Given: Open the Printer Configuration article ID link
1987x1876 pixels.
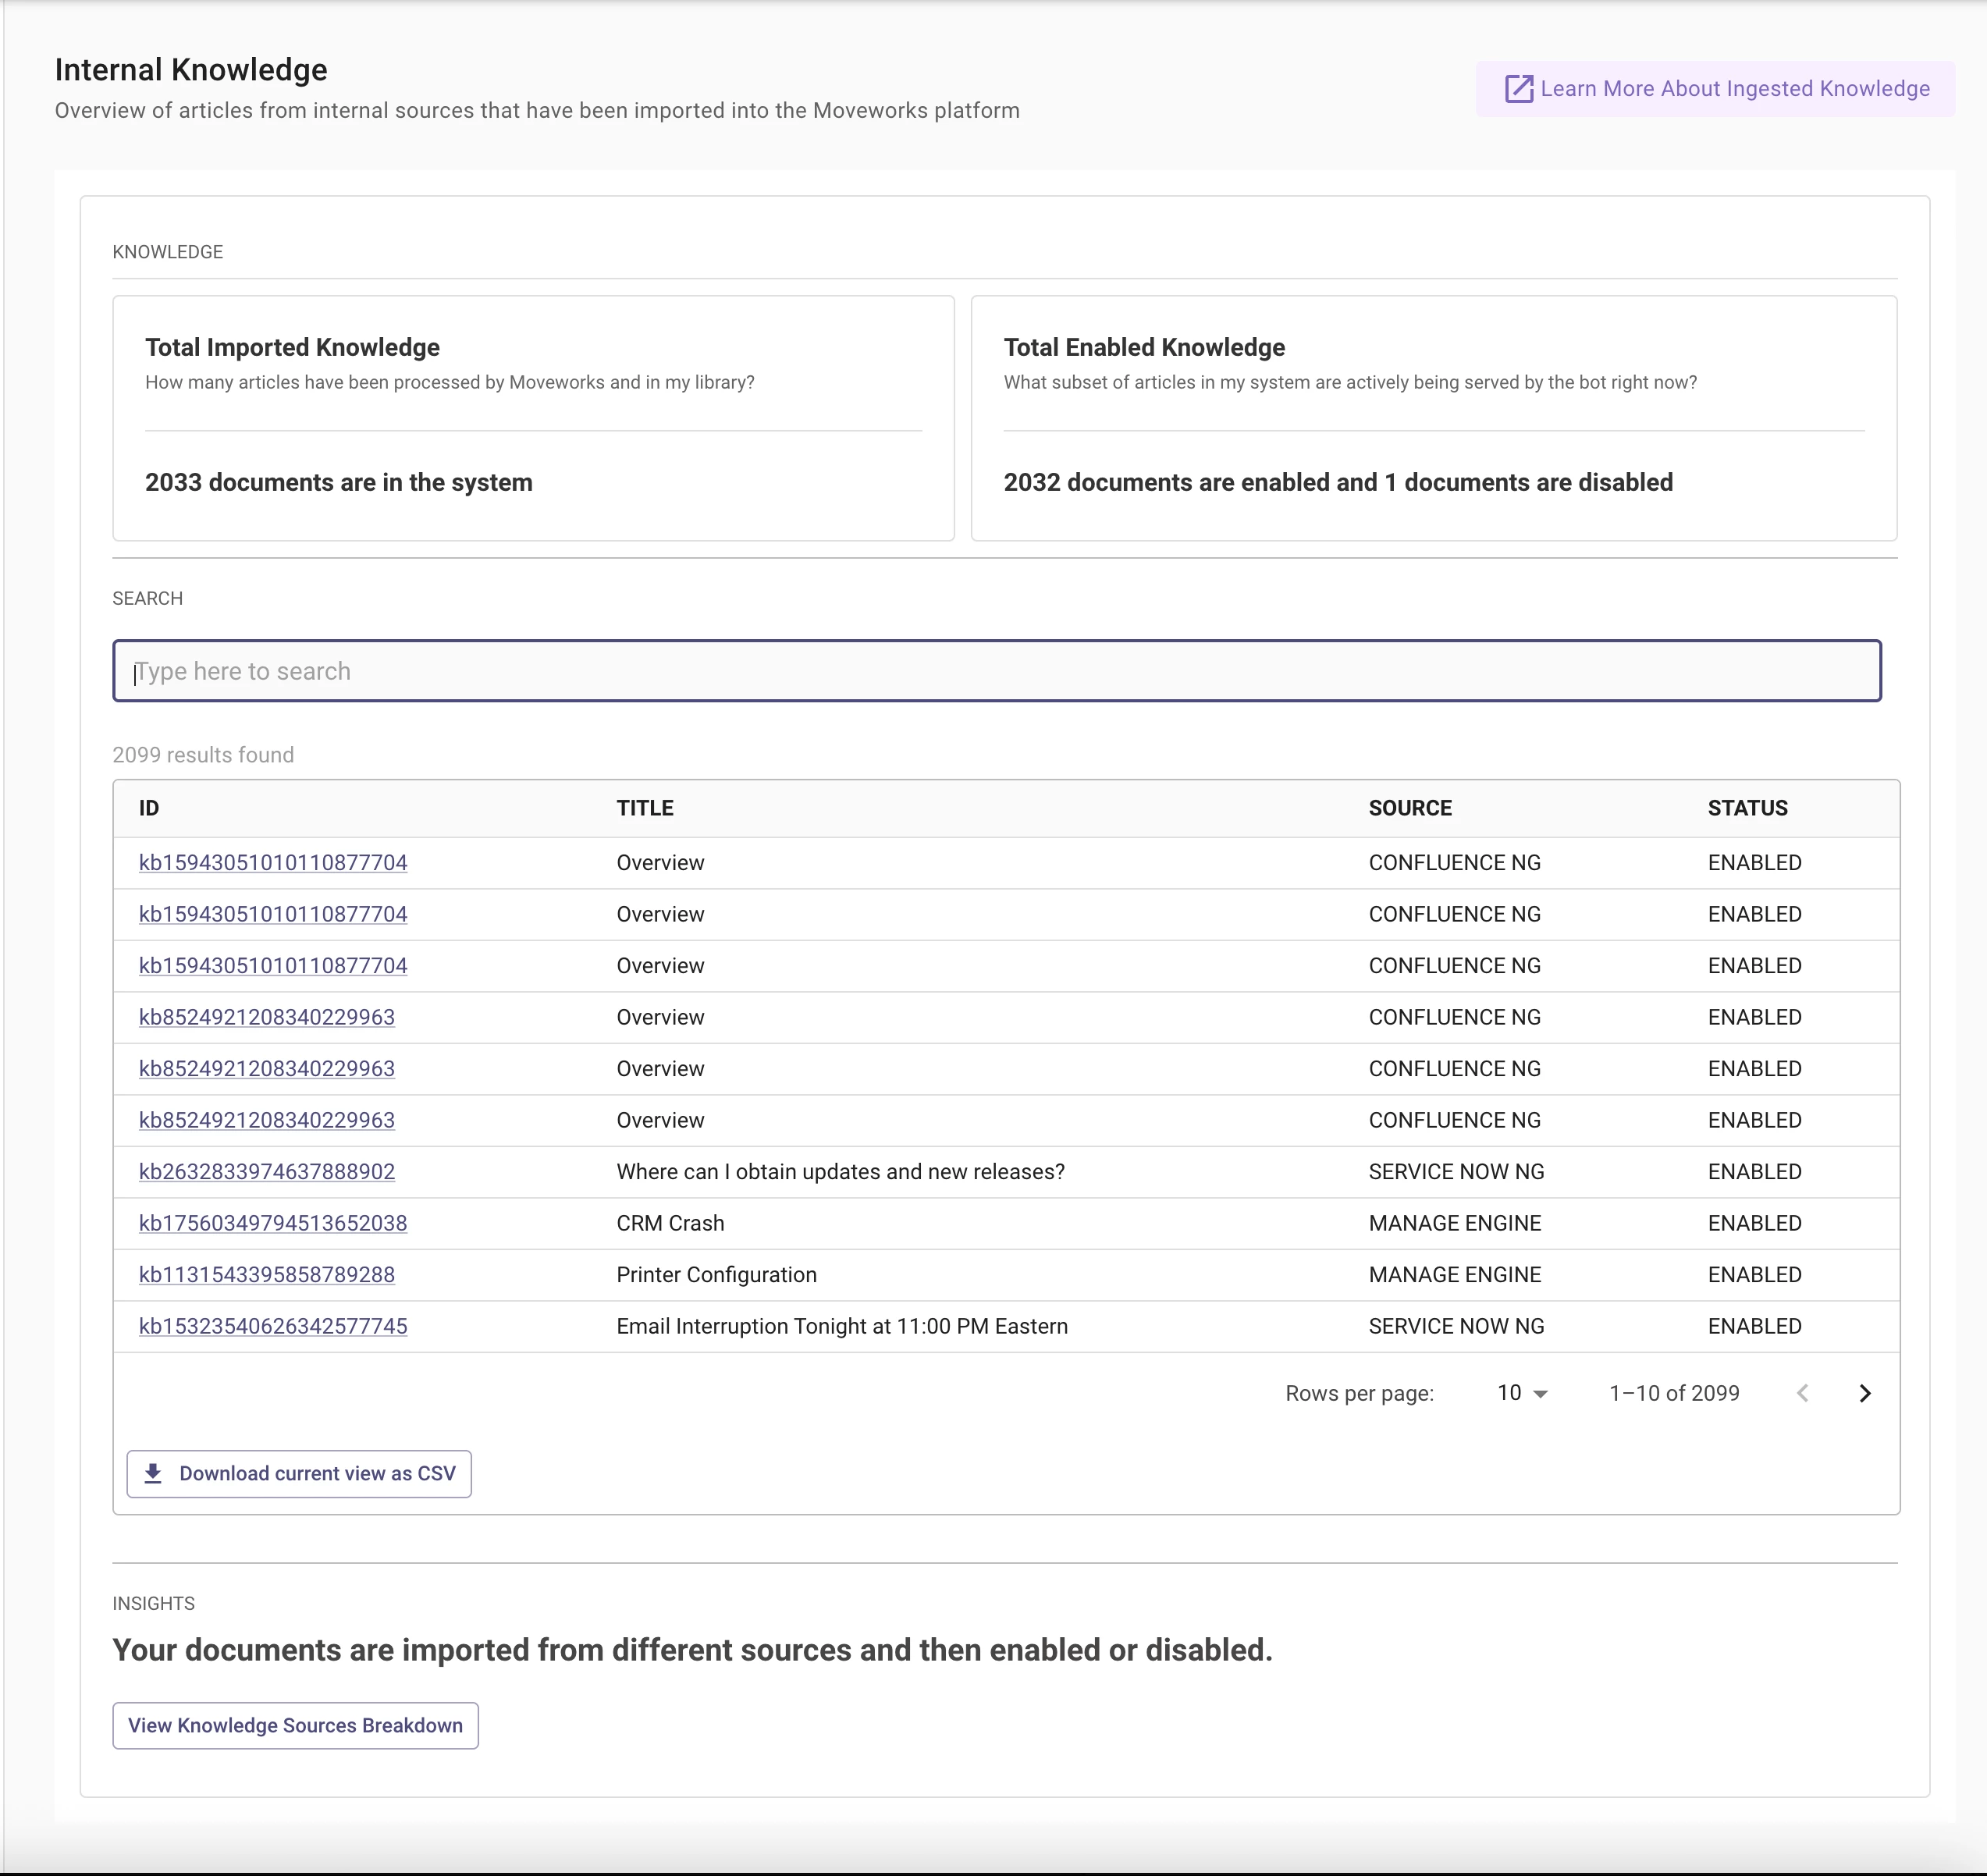Looking at the screenshot, I should [267, 1274].
